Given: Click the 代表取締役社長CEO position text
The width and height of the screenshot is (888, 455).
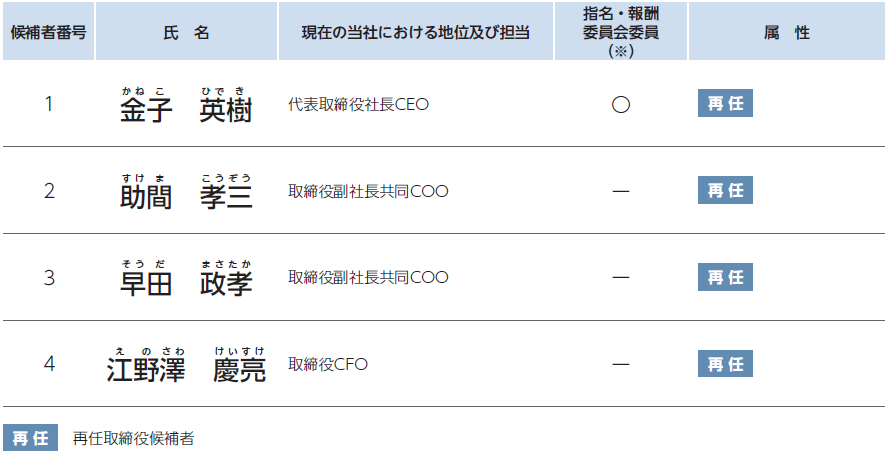Looking at the screenshot, I should pyautogui.click(x=358, y=105).
